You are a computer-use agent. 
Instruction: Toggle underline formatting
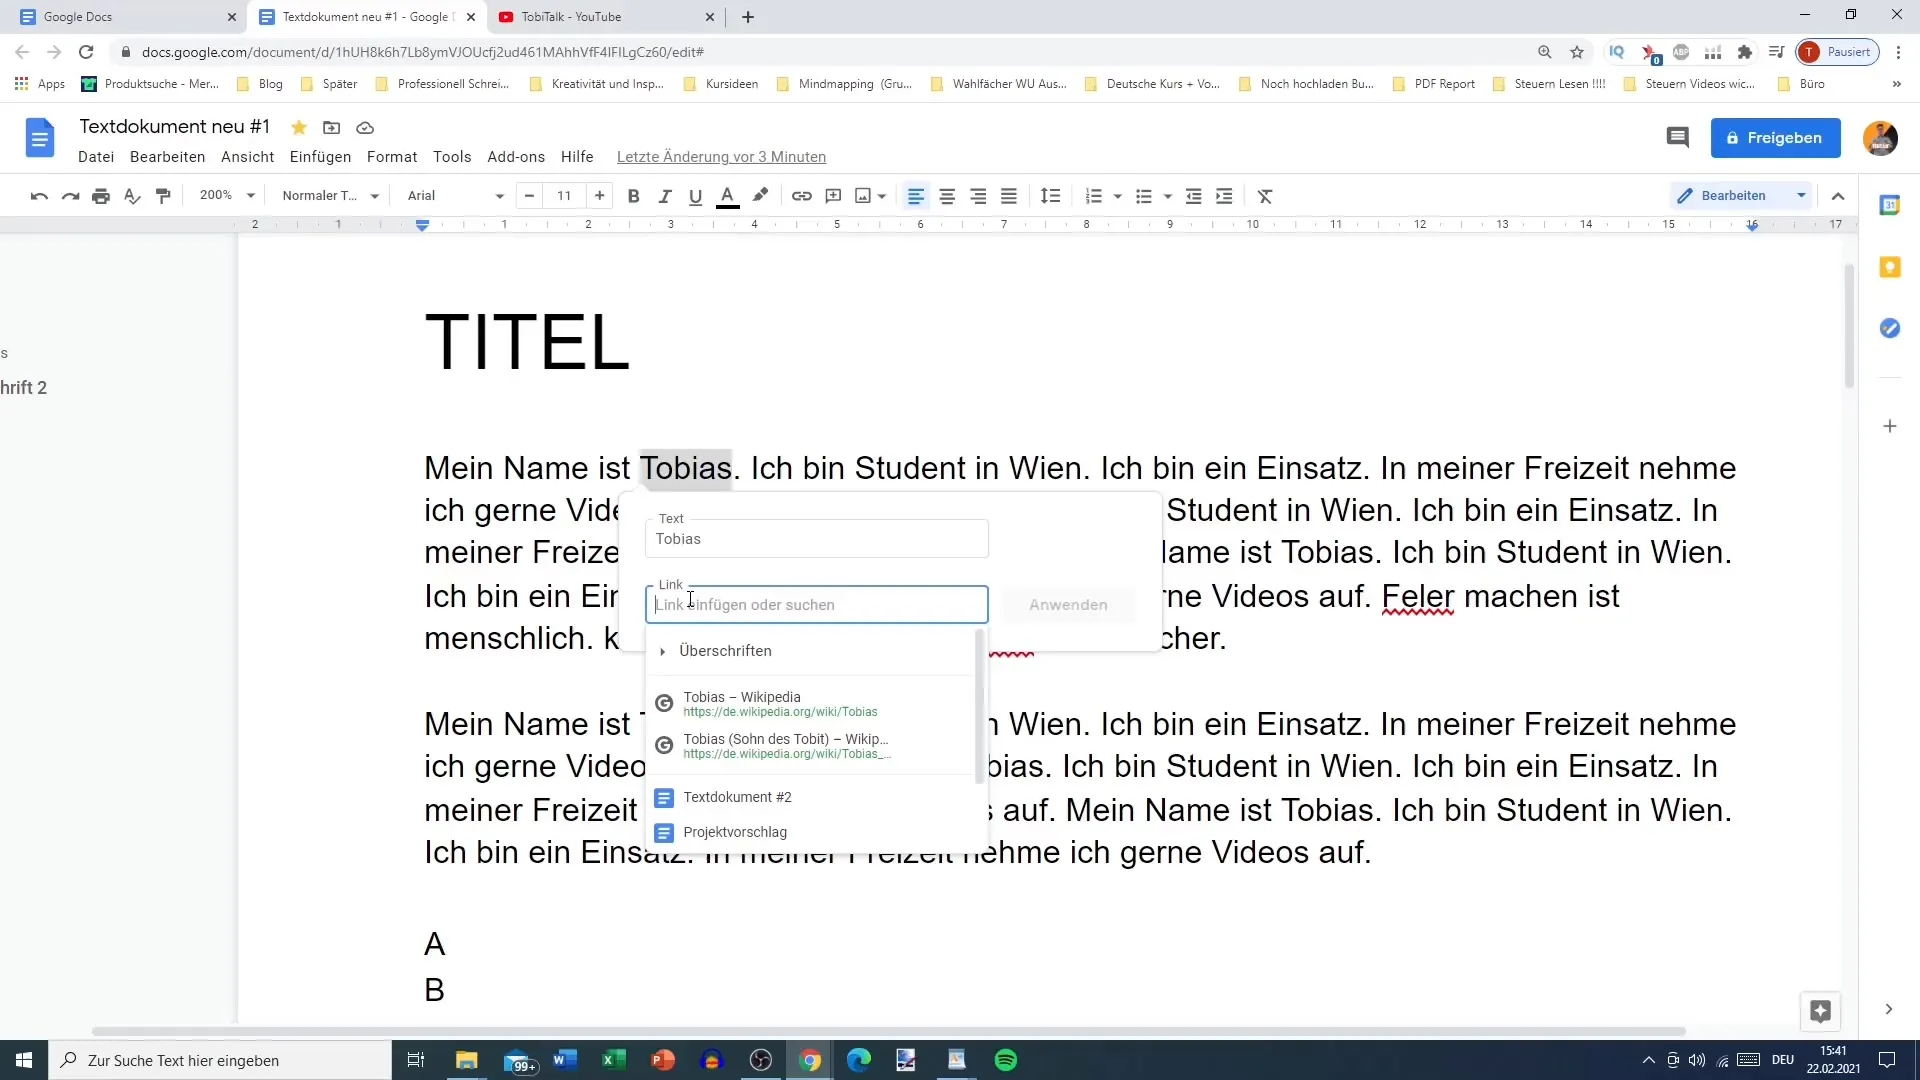tap(696, 196)
